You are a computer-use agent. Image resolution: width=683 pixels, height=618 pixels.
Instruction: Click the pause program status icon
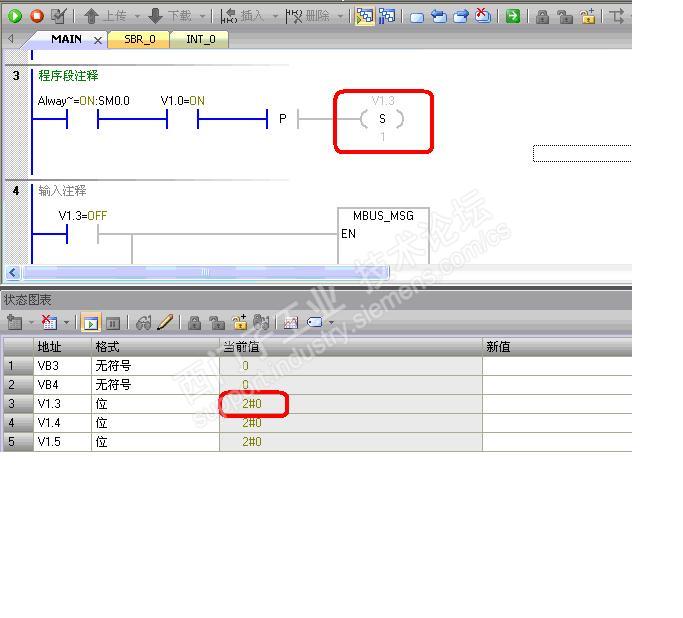click(x=387, y=16)
